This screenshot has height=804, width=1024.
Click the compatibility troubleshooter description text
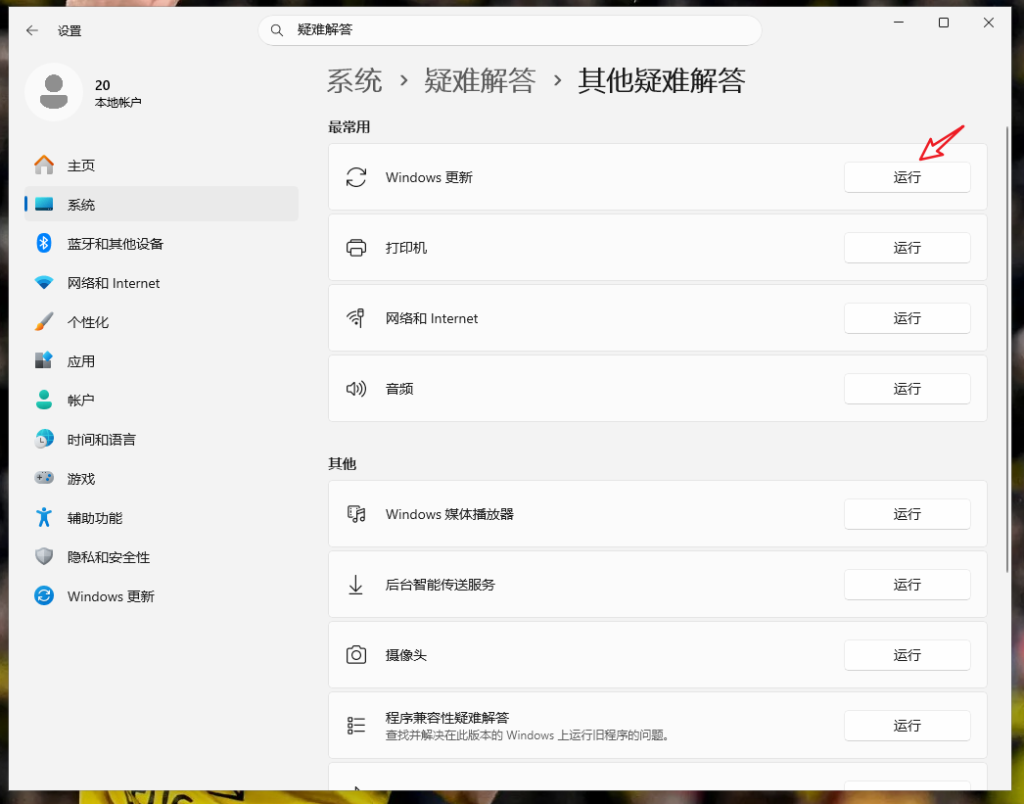[528, 735]
